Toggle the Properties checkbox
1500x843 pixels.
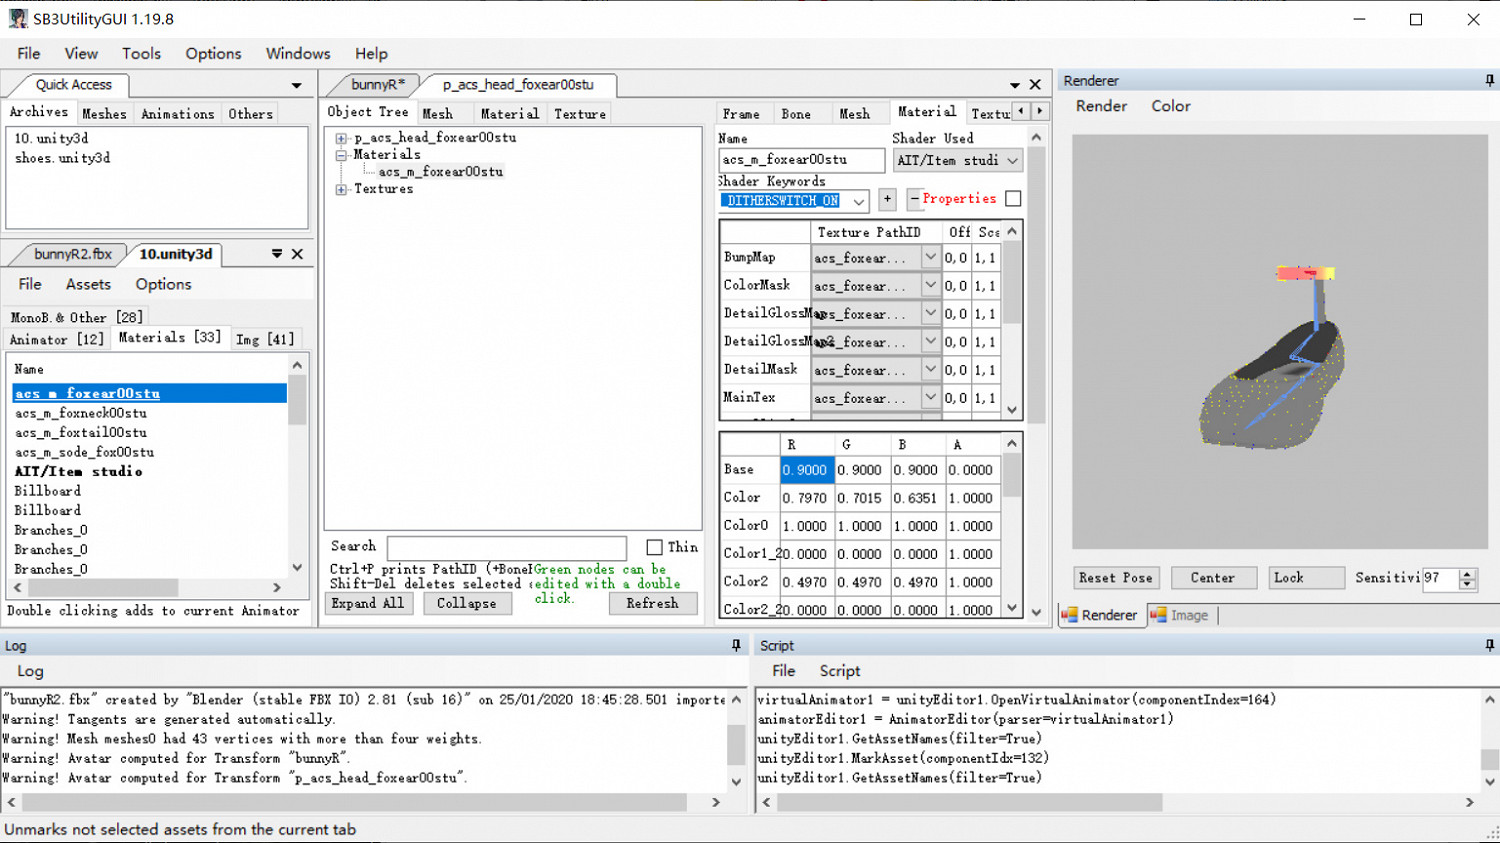1013,199
